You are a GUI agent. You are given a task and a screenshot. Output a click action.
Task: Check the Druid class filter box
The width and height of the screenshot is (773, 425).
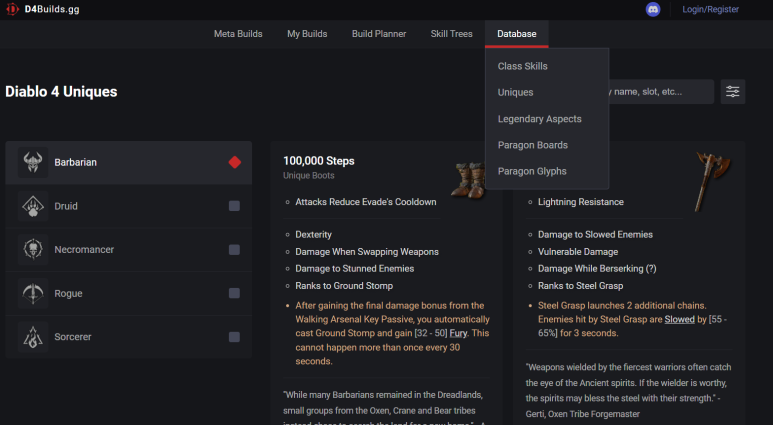(x=235, y=206)
